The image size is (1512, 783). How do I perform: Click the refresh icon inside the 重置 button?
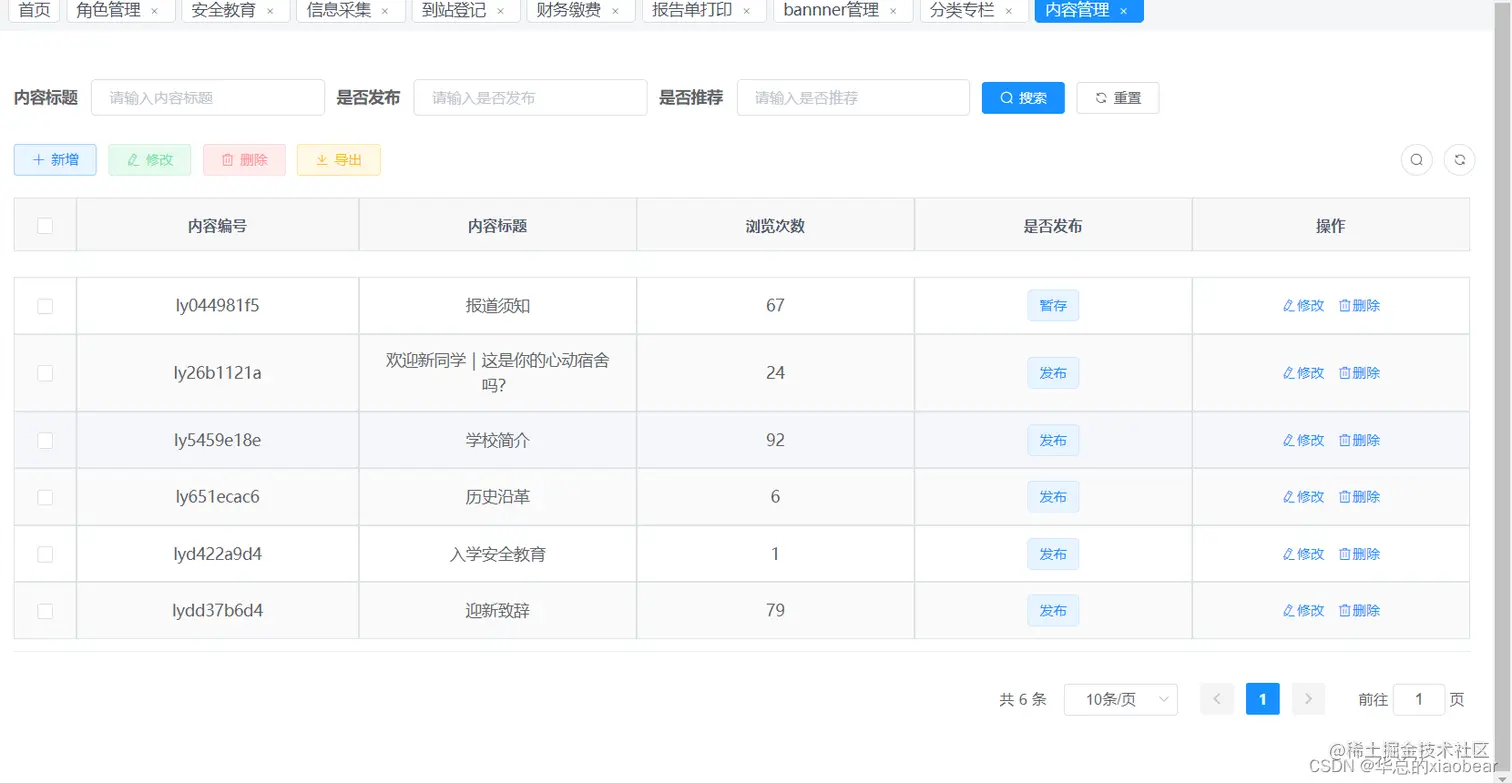click(1098, 97)
